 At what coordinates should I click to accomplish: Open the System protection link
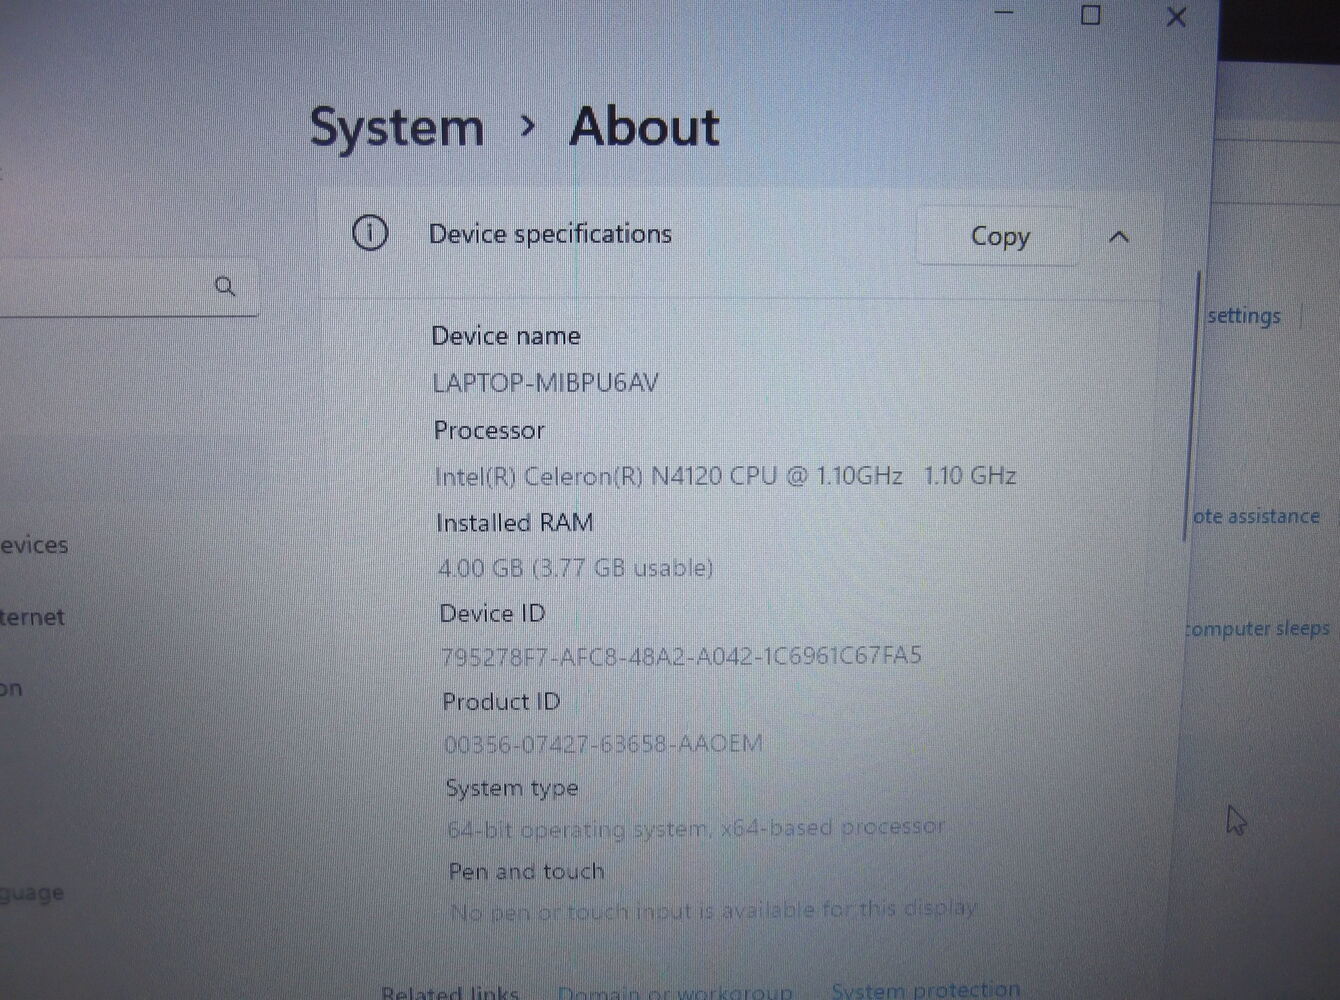pos(925,990)
